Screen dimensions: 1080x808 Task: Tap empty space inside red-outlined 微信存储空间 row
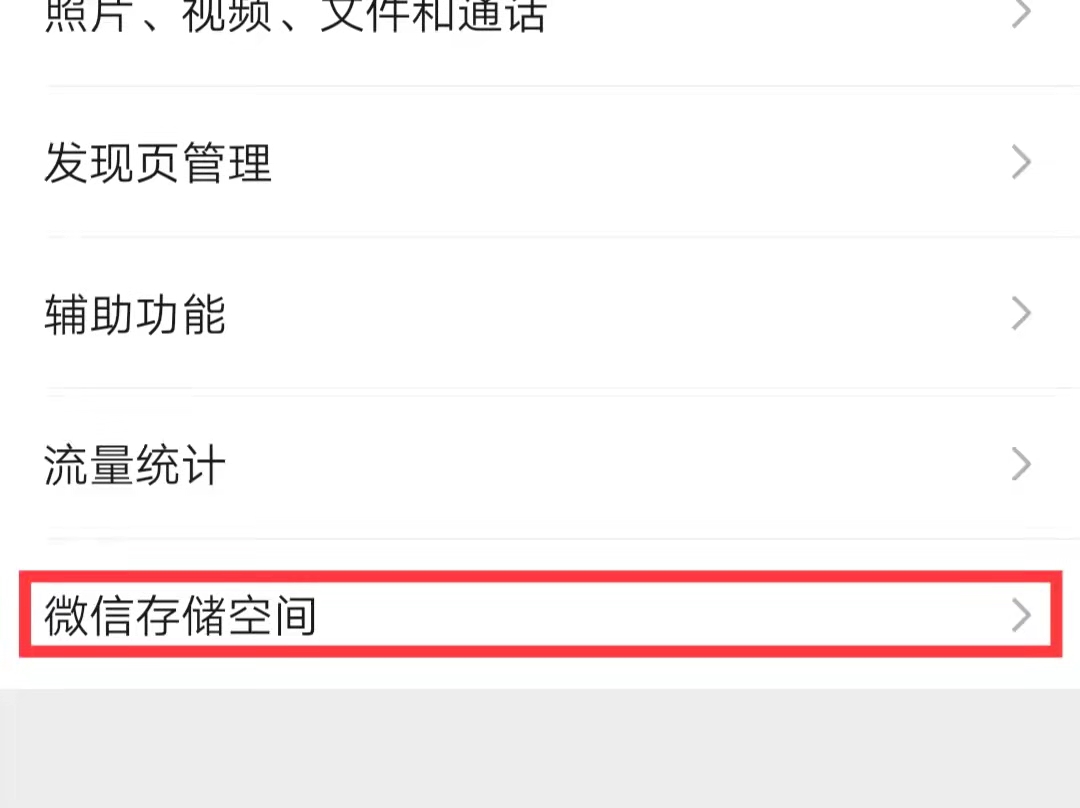click(x=661, y=615)
